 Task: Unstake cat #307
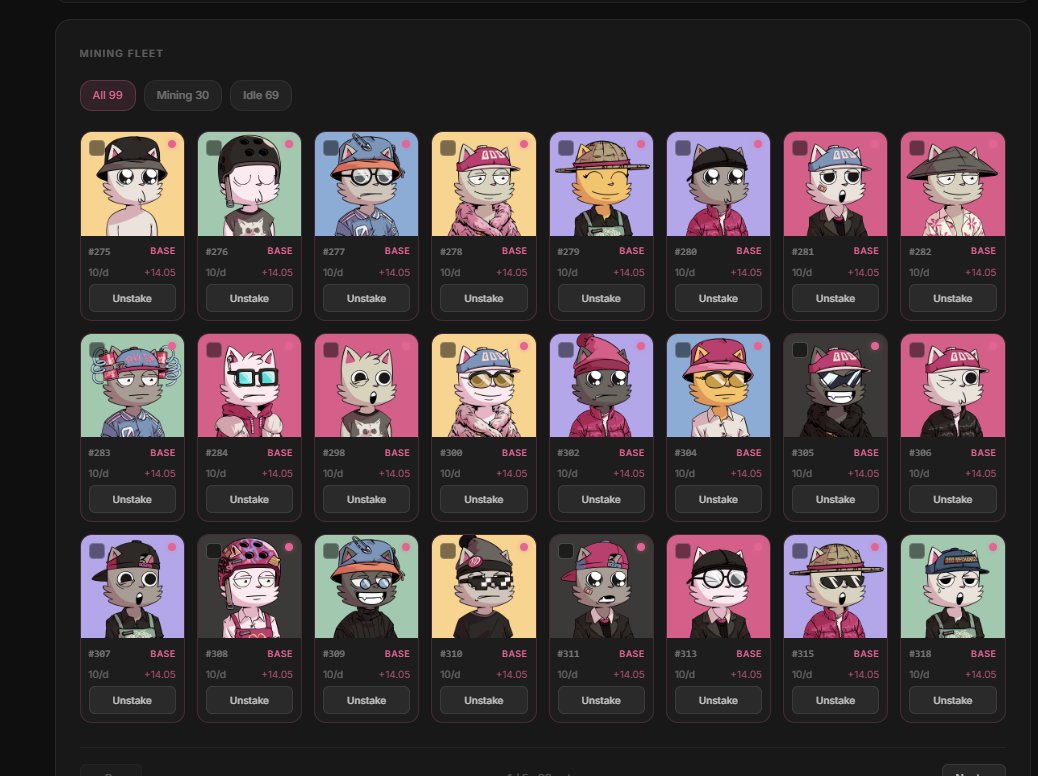pos(132,701)
